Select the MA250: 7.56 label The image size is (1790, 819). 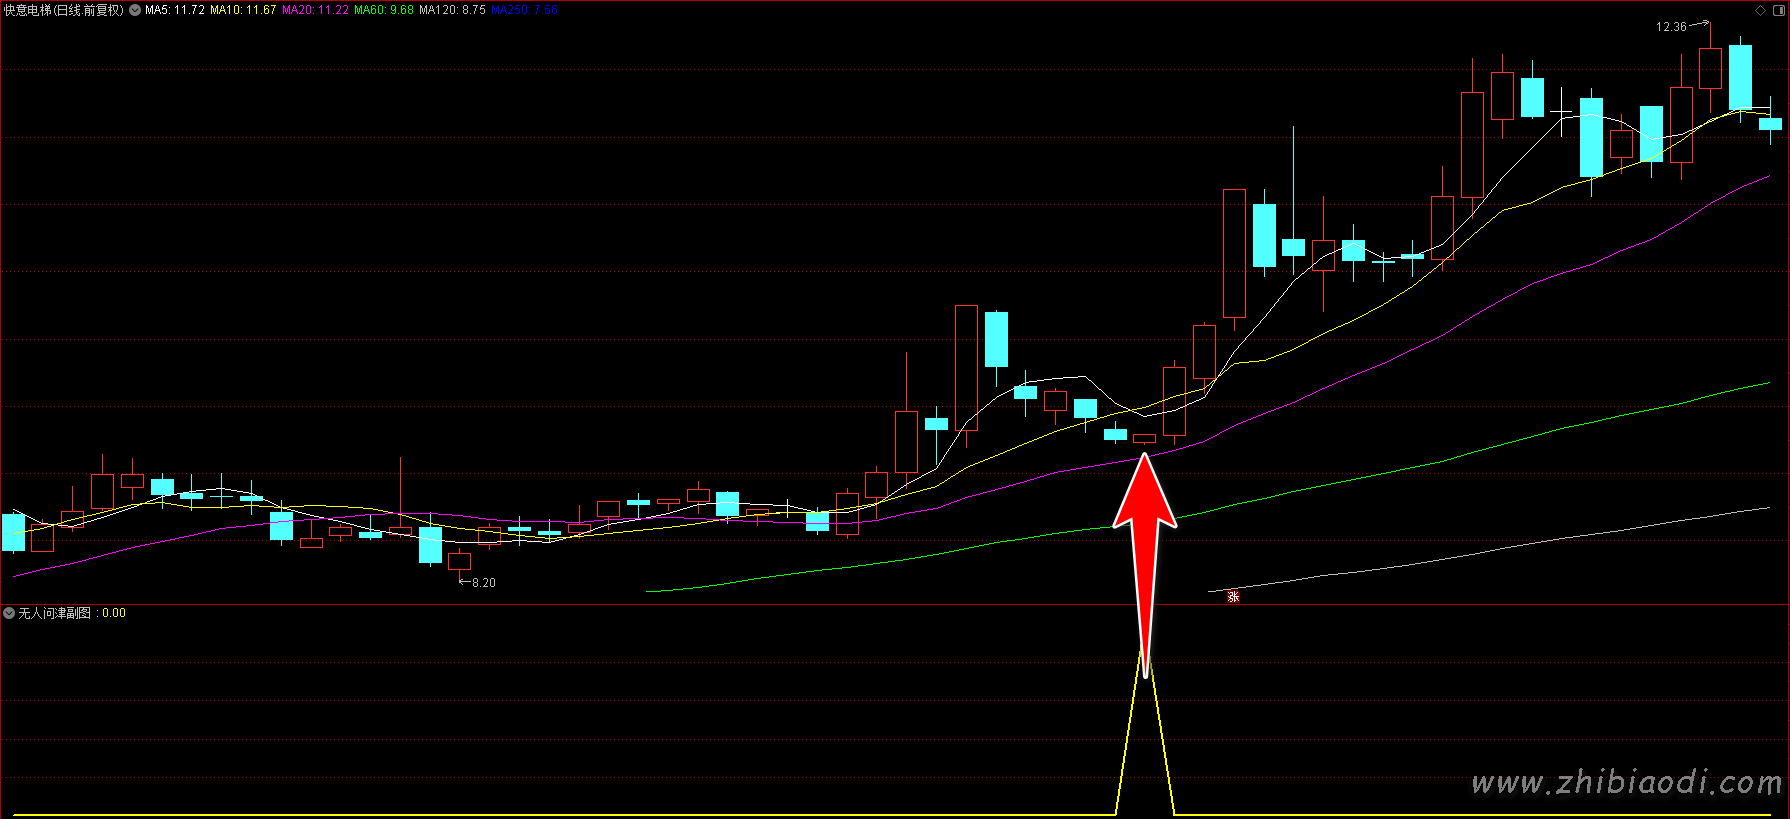(525, 10)
